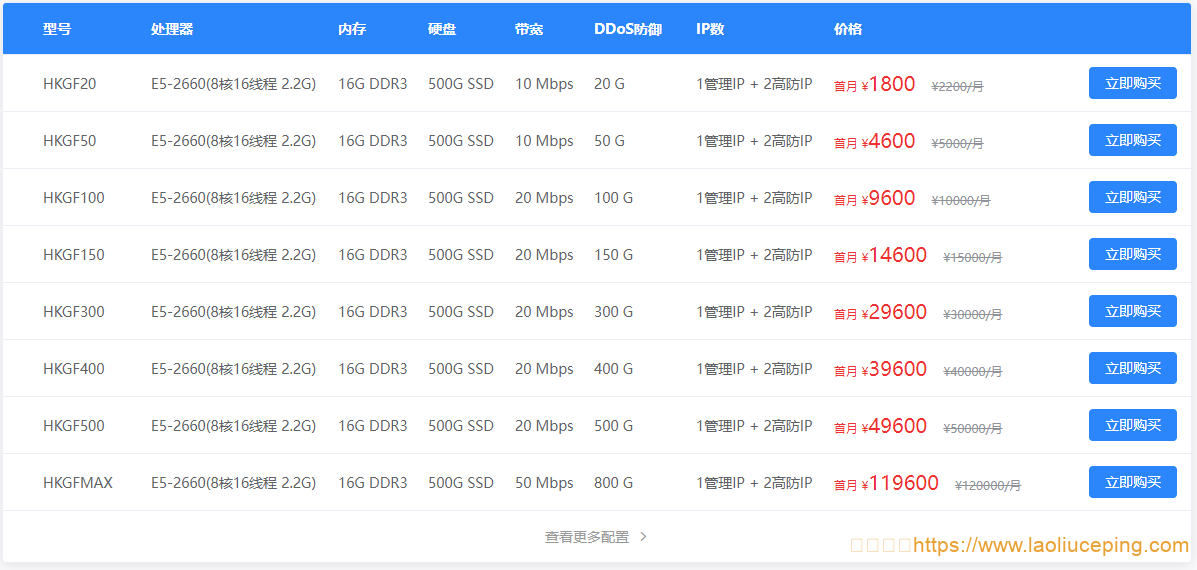Click the ¥1800 first-month price
The image size is (1197, 570).
(x=888, y=84)
